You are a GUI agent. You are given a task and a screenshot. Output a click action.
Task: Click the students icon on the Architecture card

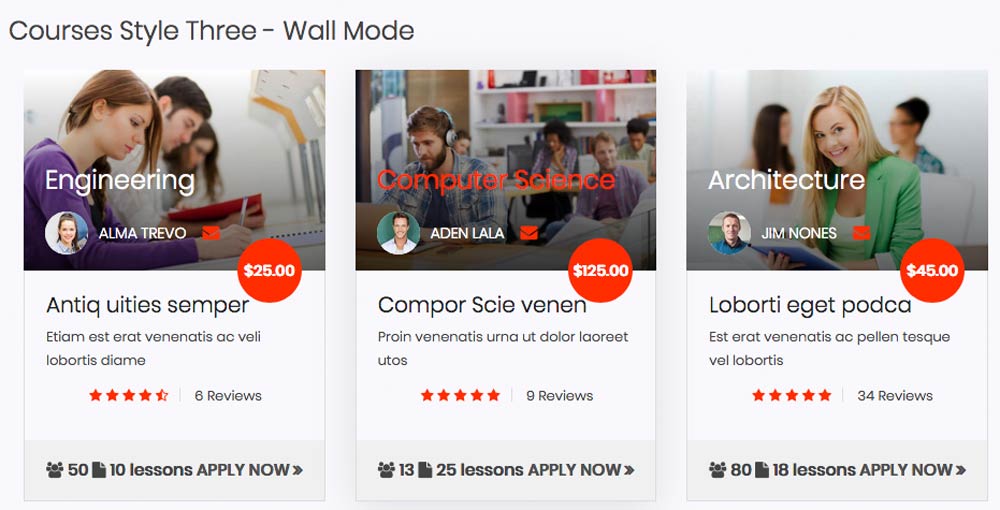click(717, 469)
